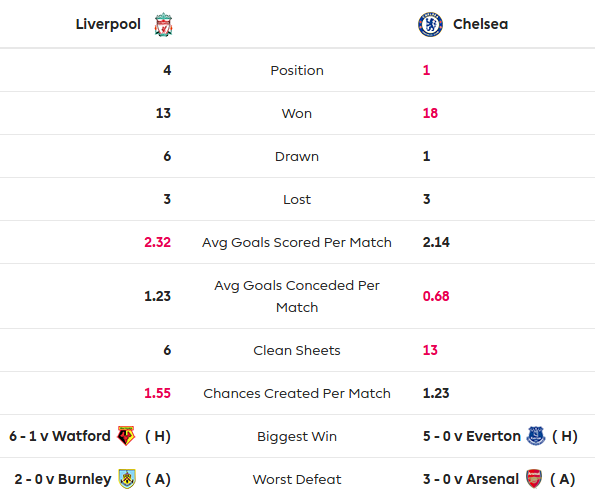Click the Chelsea club crest icon
Viewport: 595px width, 496px height.
point(430,25)
